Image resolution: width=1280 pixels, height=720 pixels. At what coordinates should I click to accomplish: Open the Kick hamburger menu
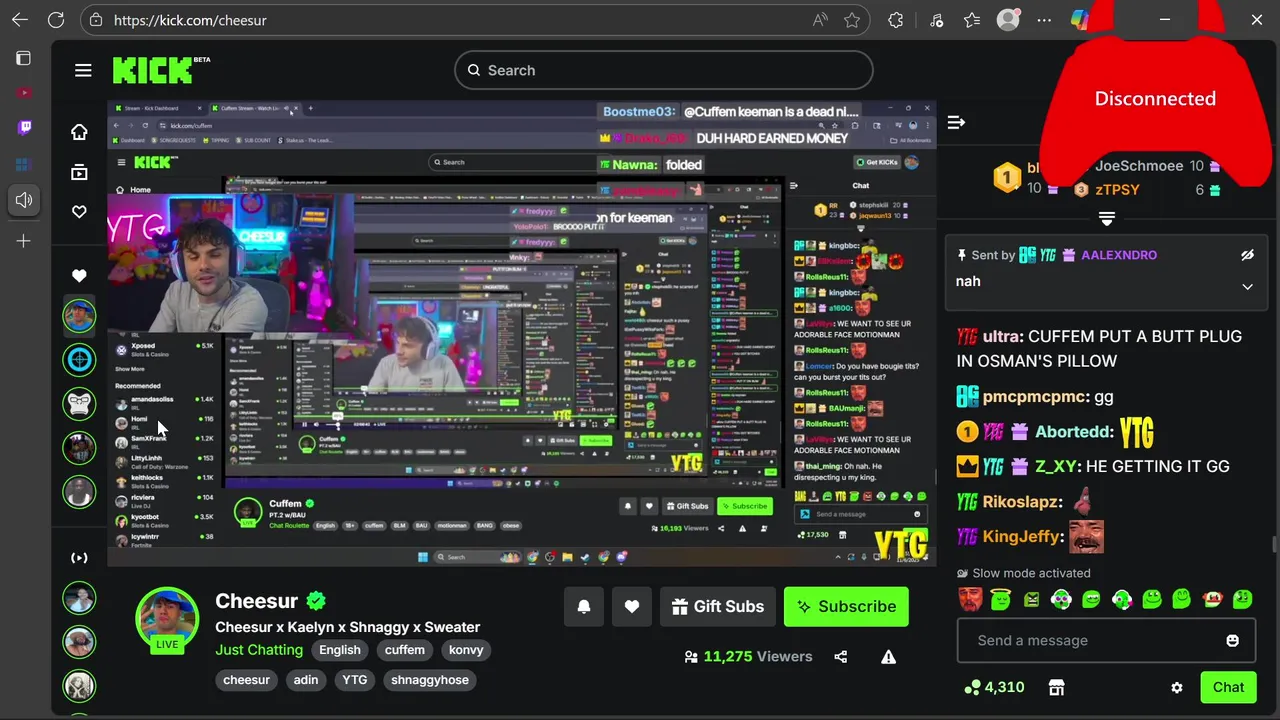(x=83, y=70)
